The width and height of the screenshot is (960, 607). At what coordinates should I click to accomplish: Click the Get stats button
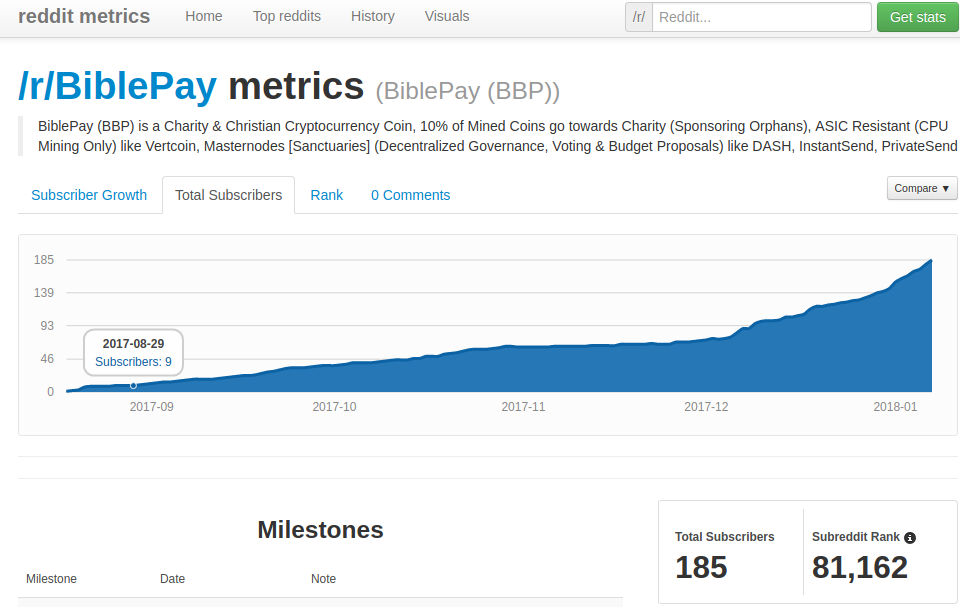coord(917,17)
